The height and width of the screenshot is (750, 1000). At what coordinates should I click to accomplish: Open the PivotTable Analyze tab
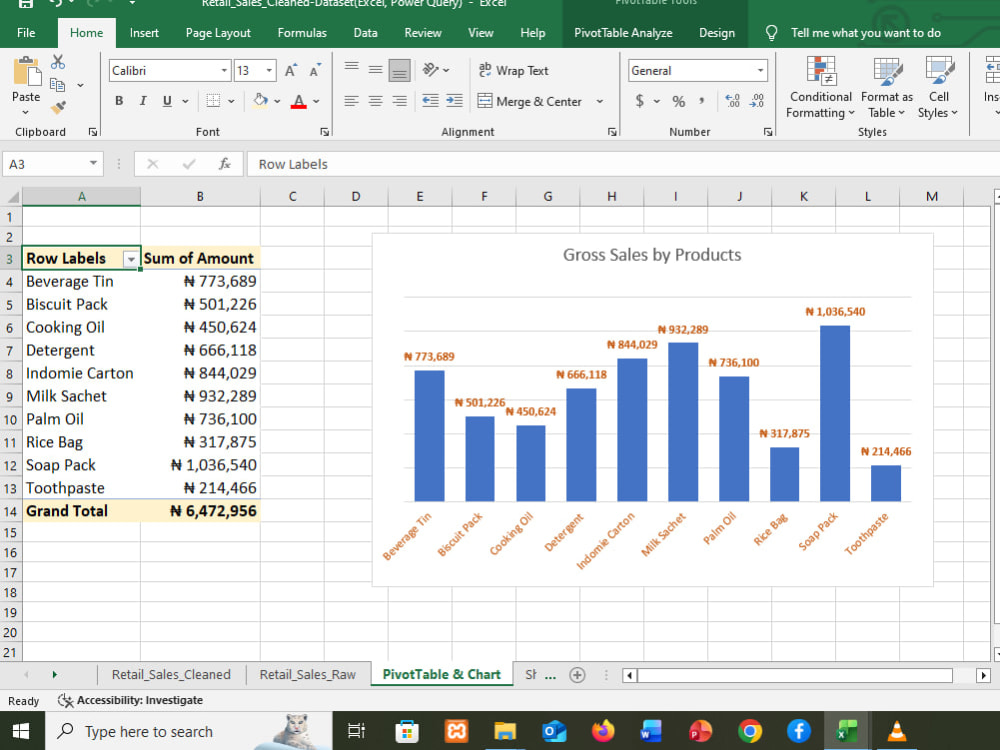(x=623, y=33)
